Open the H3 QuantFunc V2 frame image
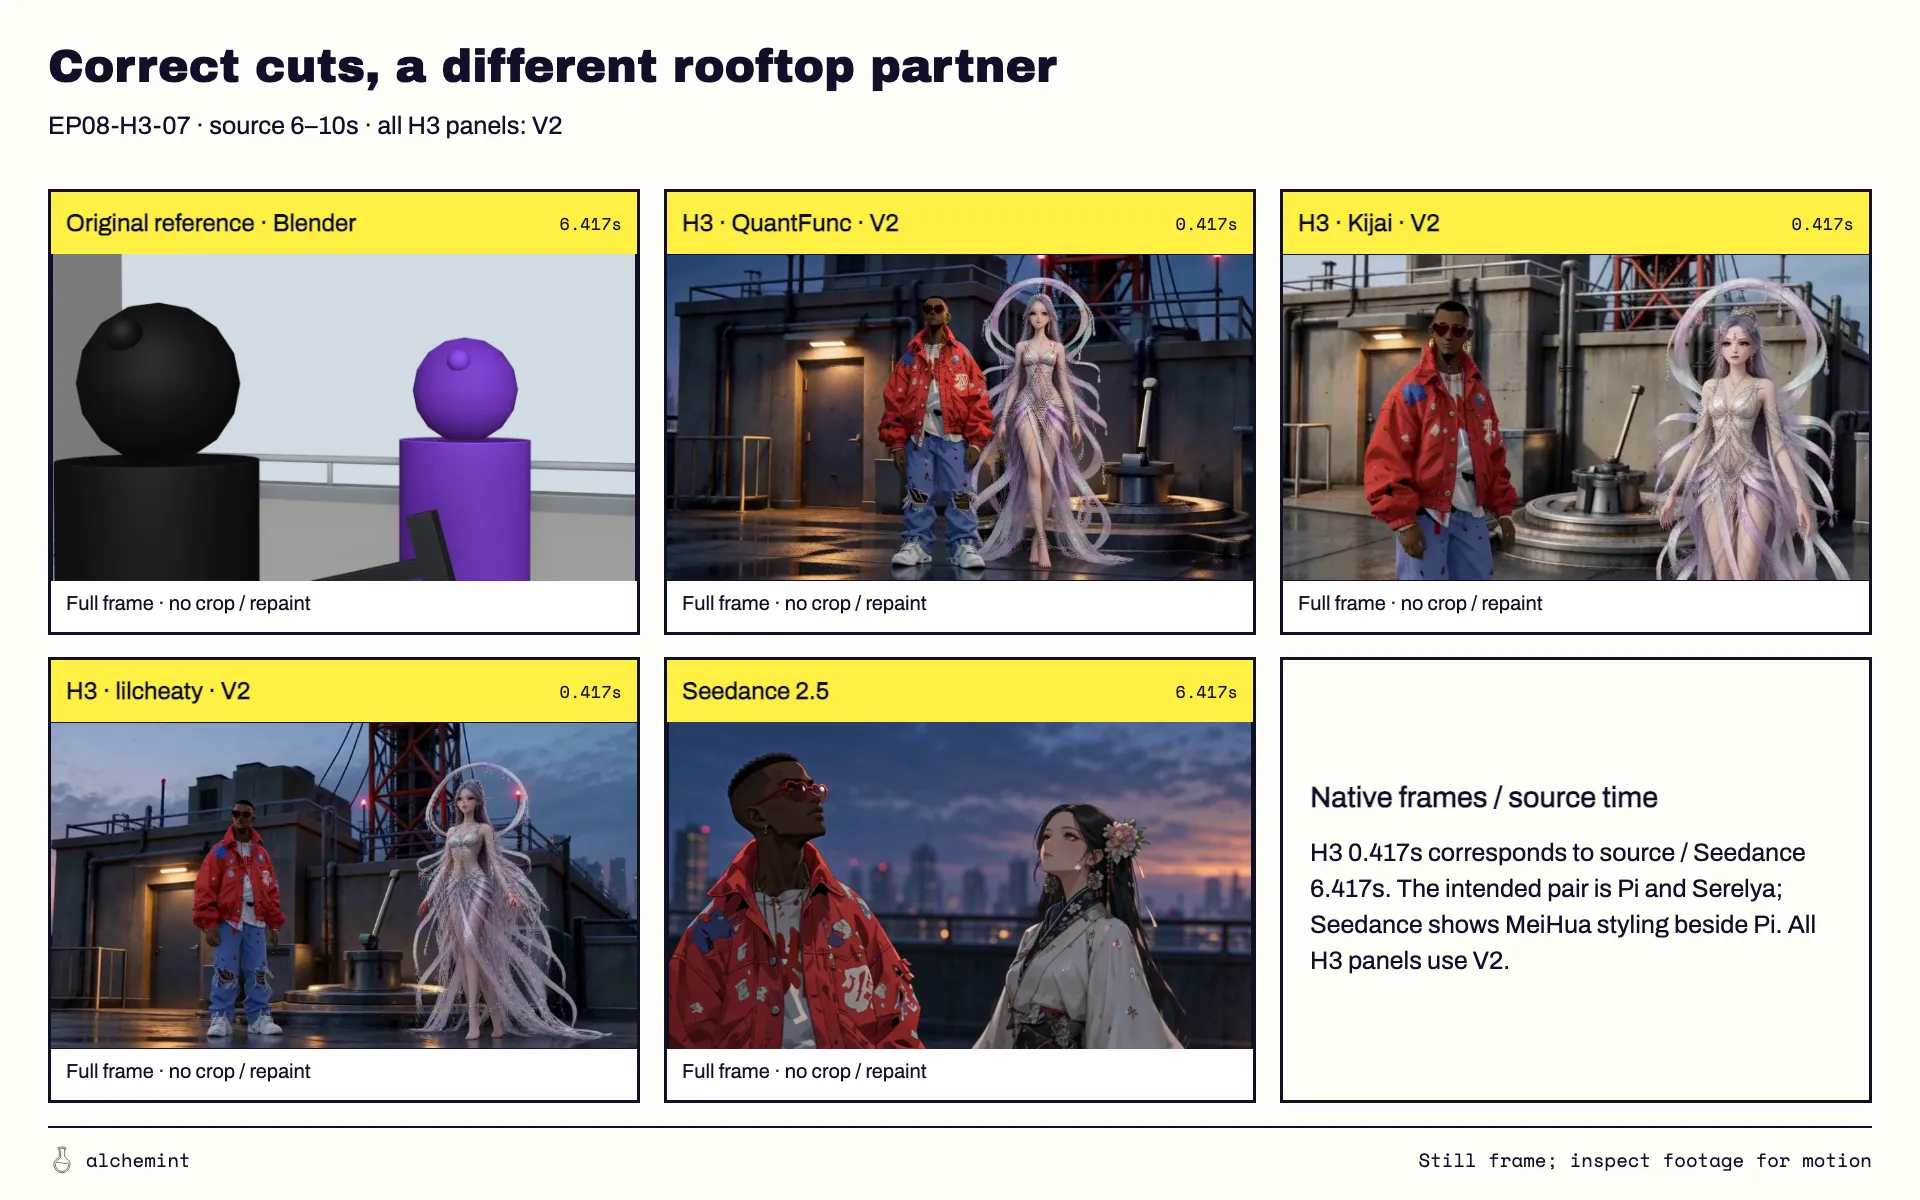 coord(960,417)
